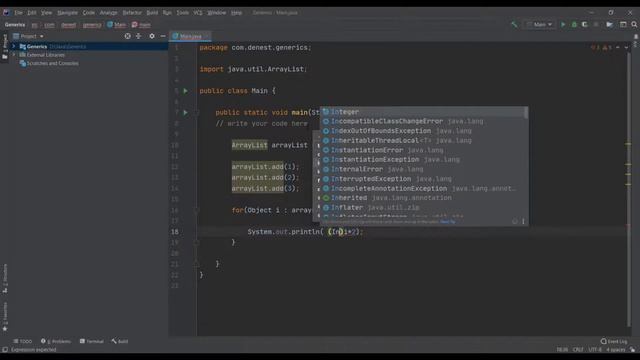This screenshot has height=360, width=640.
Task: Open the Problems tool window
Action: tap(56, 341)
